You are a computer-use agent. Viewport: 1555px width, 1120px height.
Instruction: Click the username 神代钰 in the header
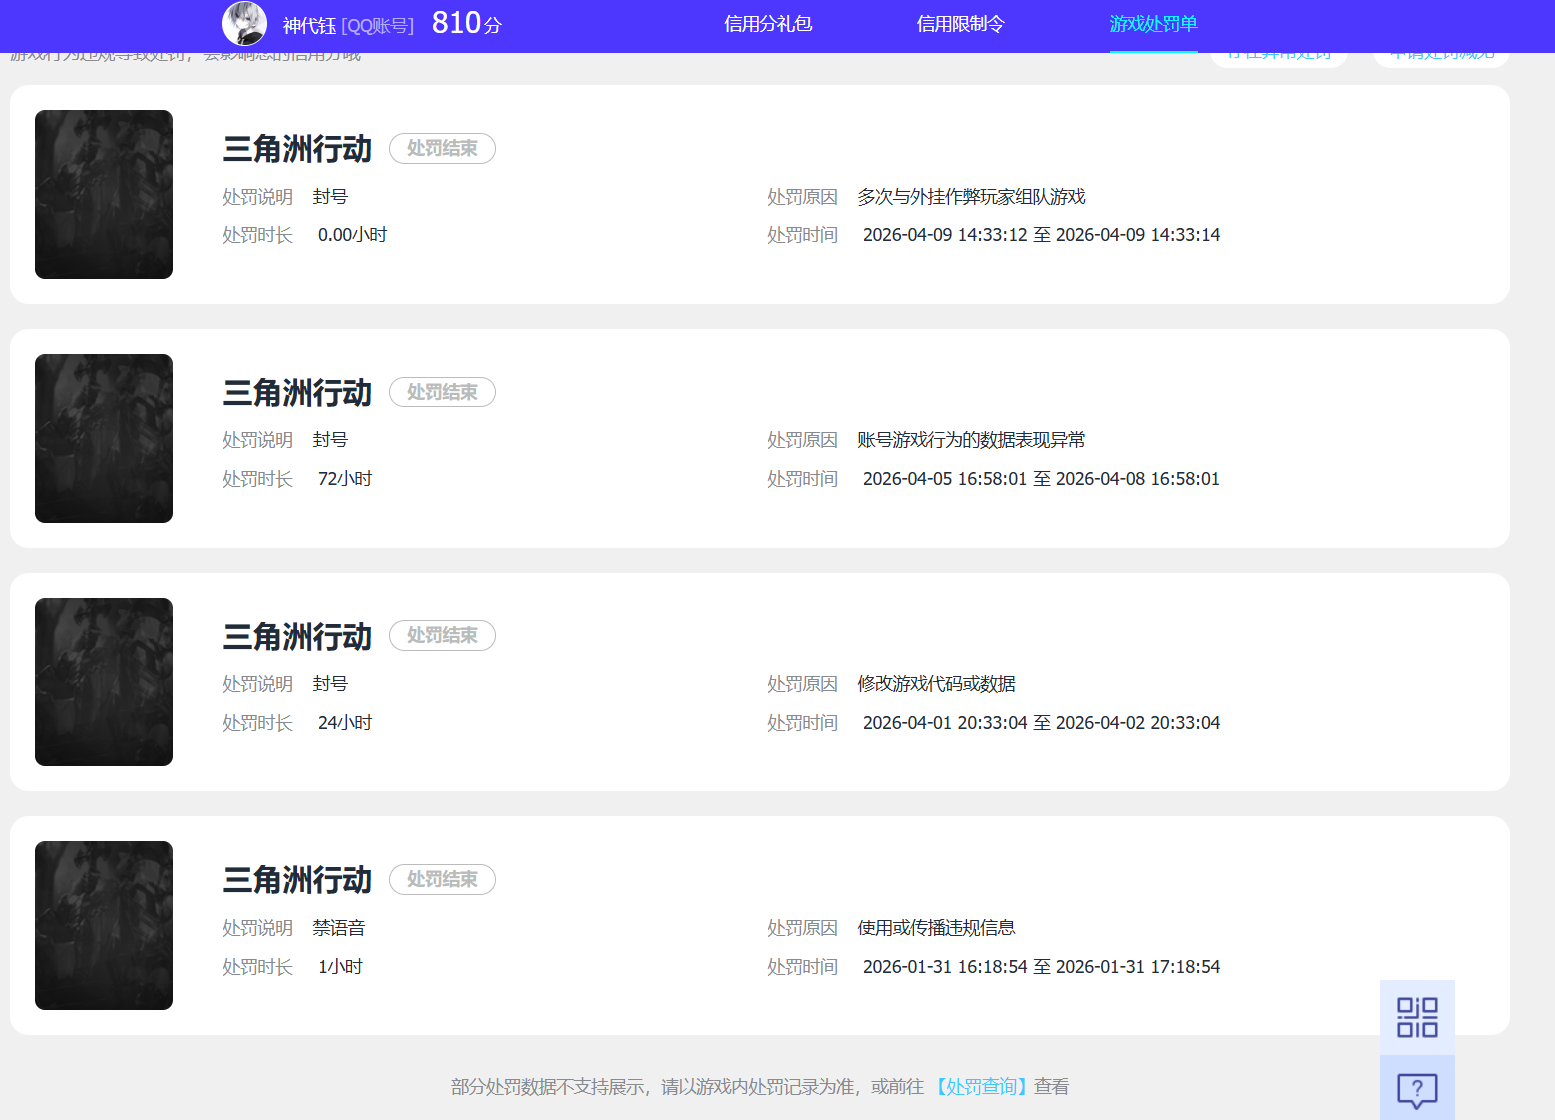[309, 26]
